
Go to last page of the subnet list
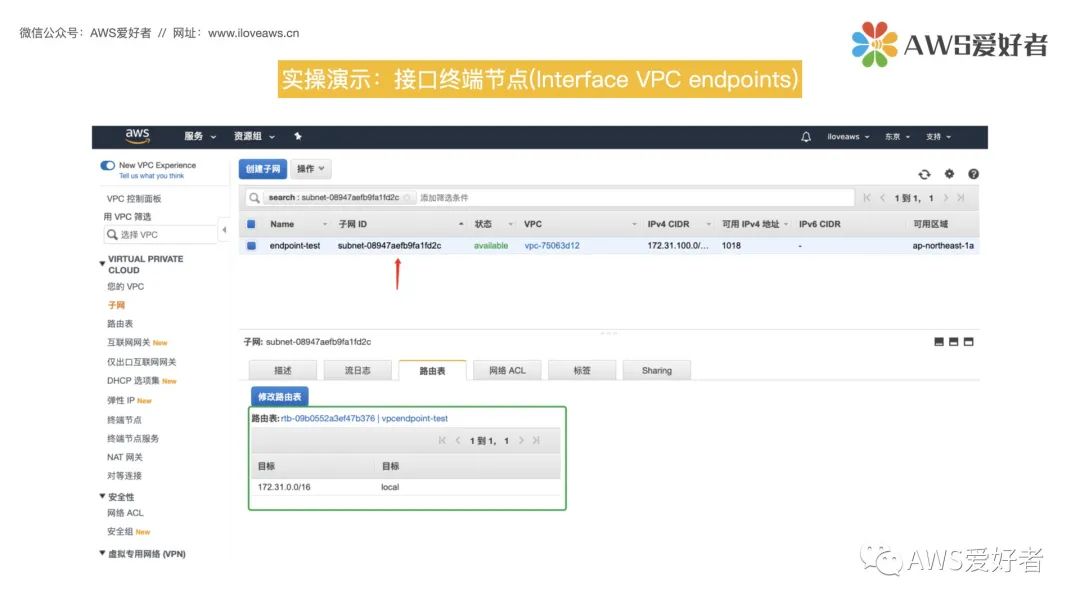[x=961, y=198]
